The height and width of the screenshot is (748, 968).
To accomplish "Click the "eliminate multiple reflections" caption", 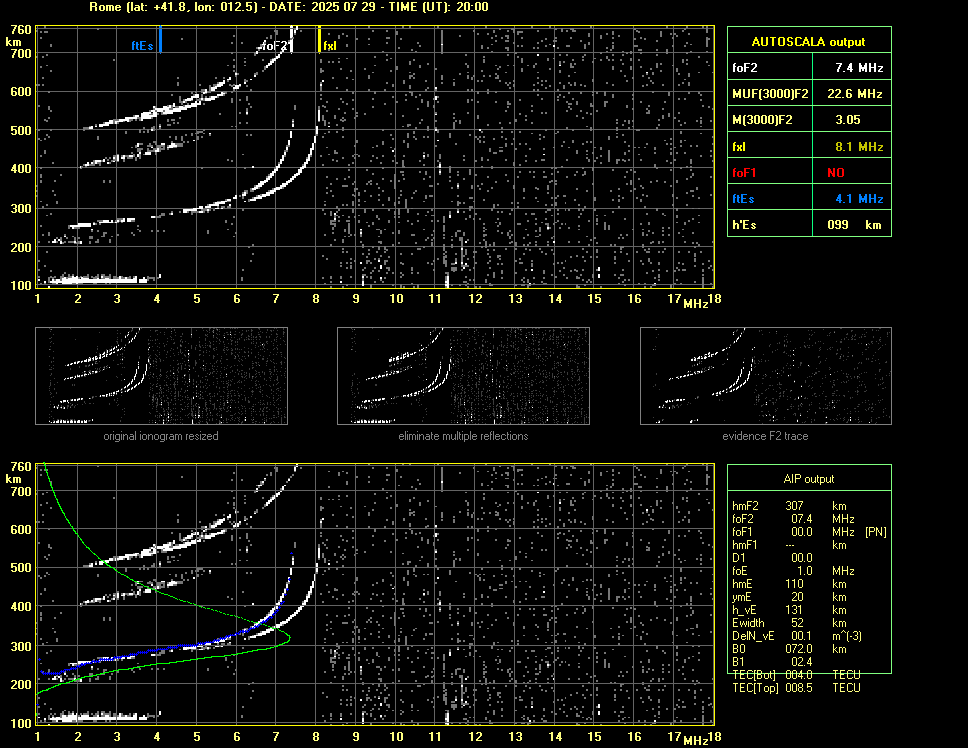I will [463, 436].
